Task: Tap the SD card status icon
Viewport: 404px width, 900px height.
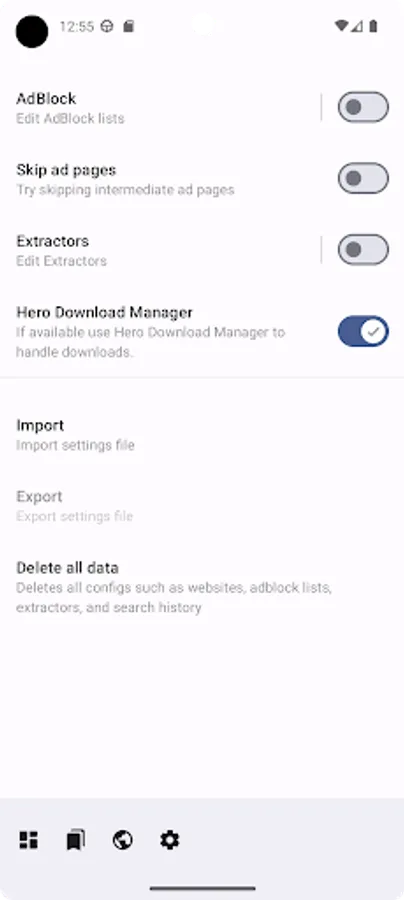Action: click(x=129, y=26)
